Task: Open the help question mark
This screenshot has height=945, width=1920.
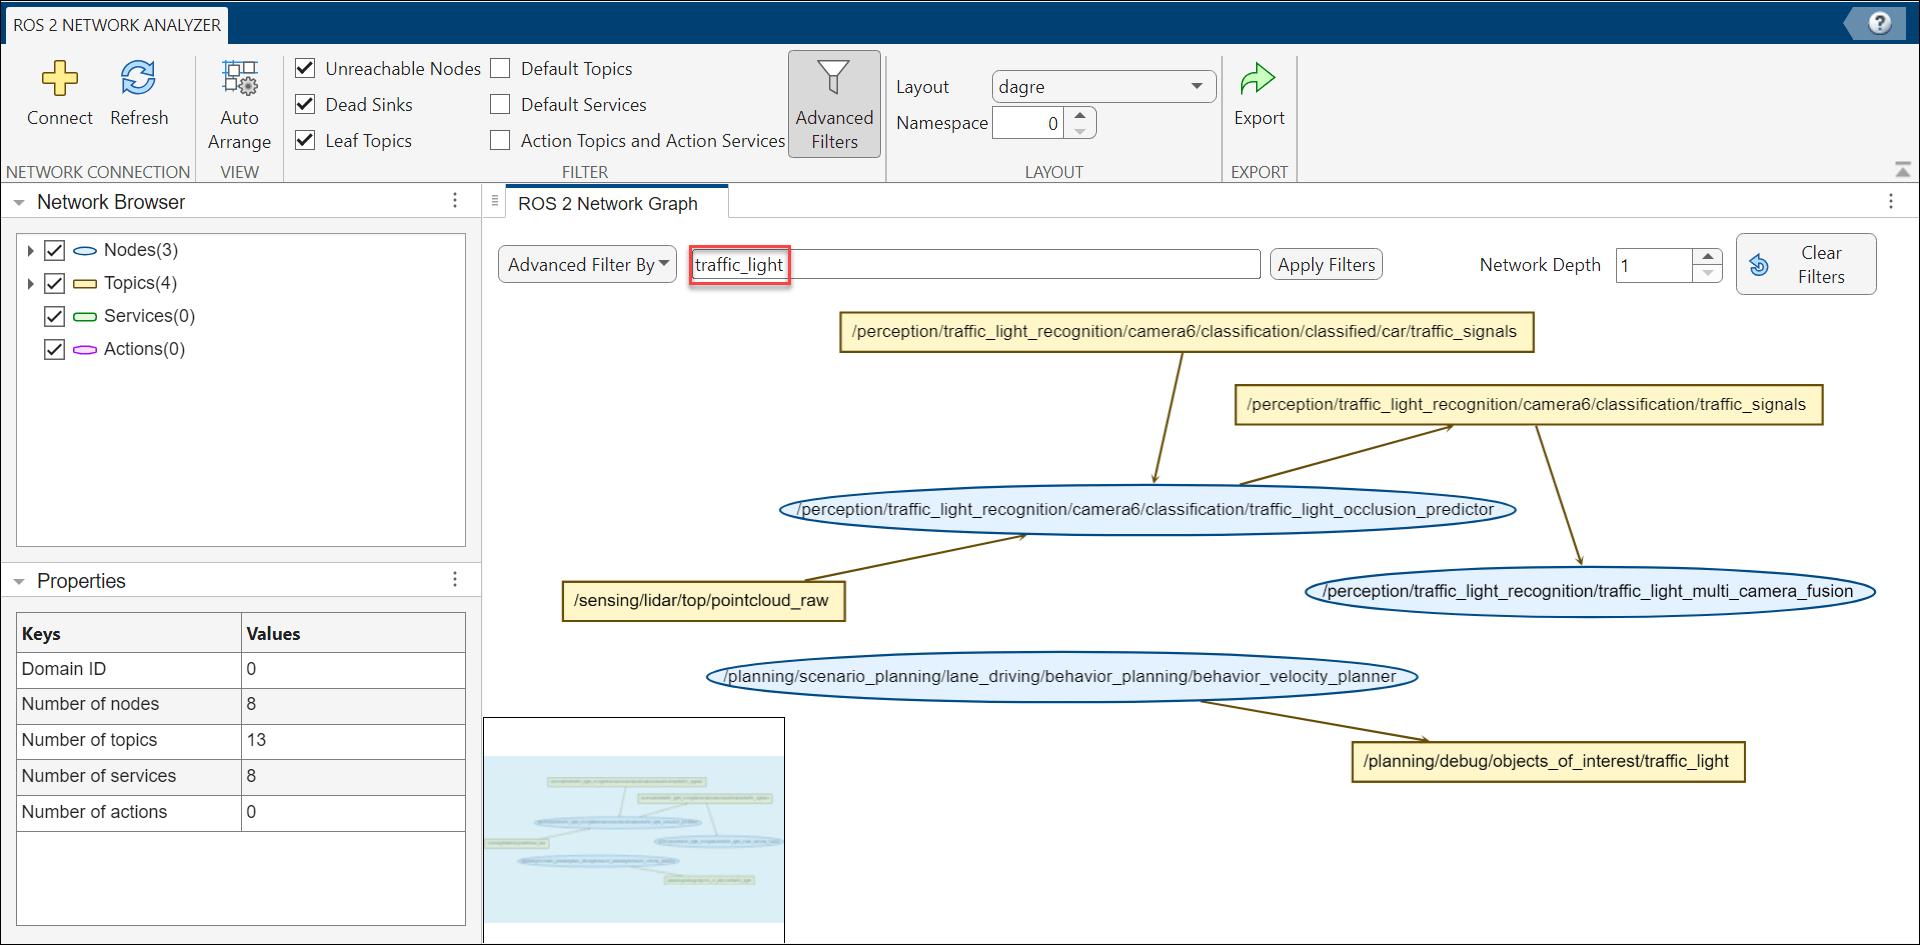Action: point(1879,23)
